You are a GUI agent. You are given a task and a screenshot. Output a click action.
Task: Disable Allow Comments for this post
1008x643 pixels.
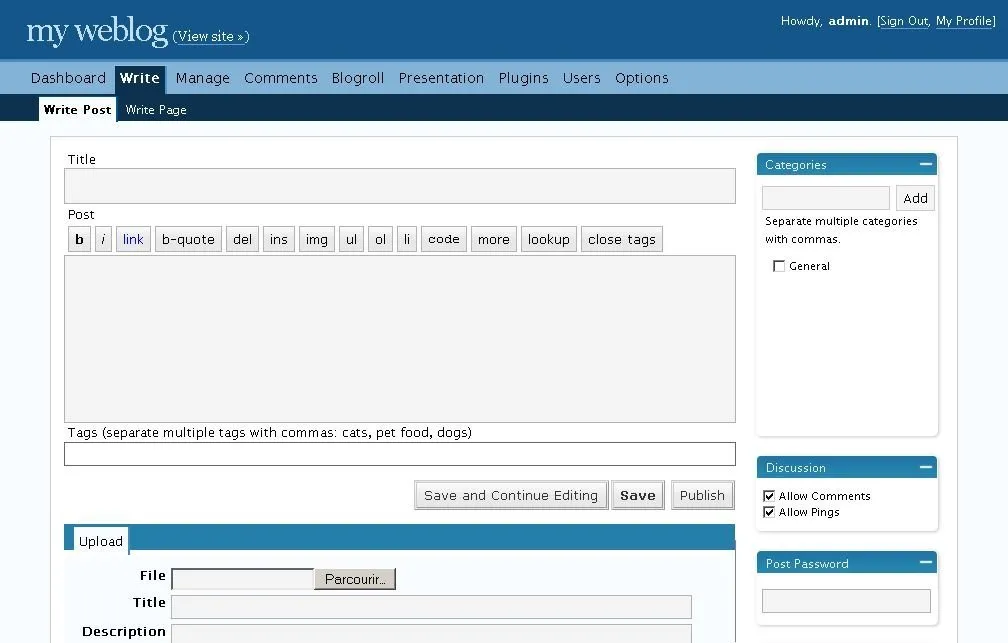tap(769, 495)
